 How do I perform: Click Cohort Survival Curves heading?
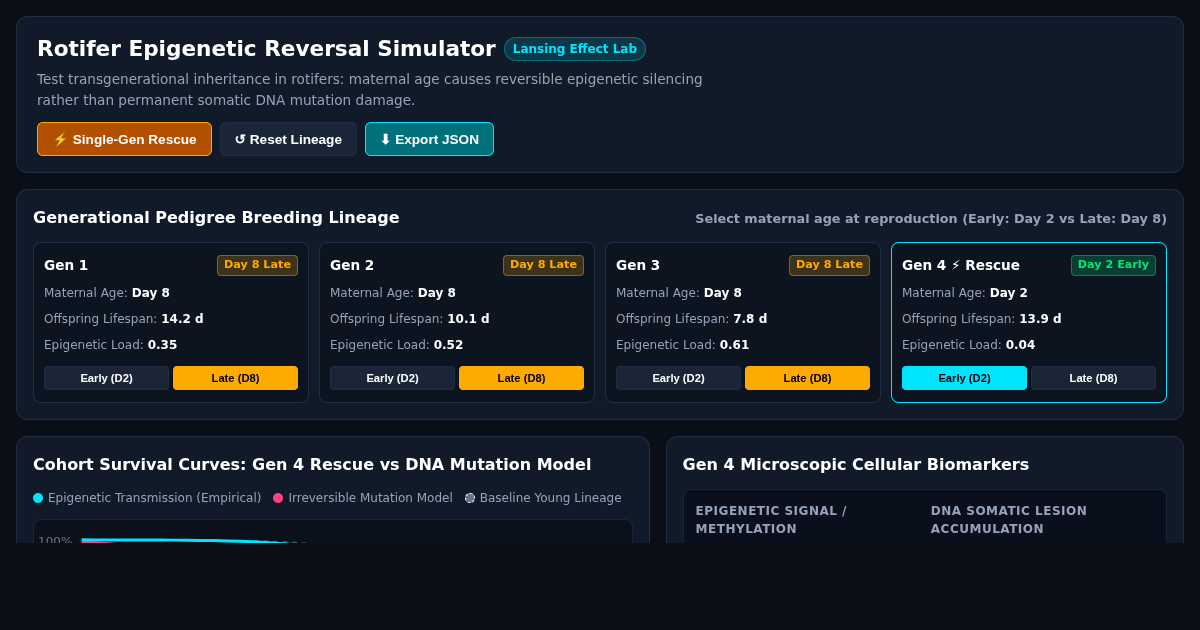312,464
